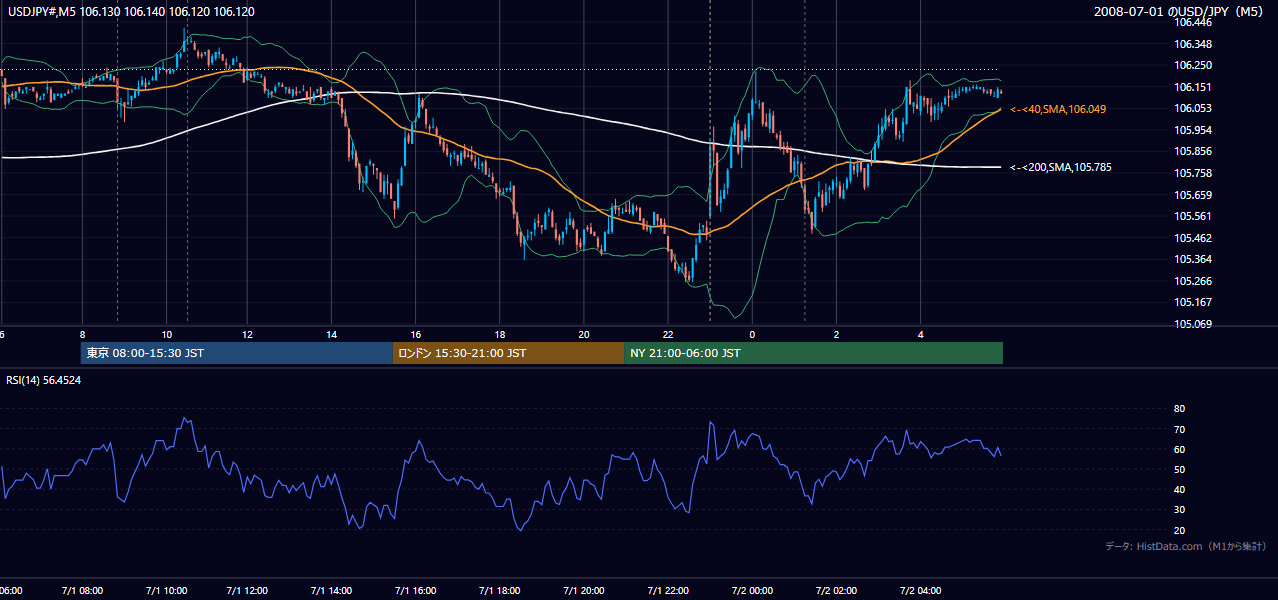Click hour tick 0 under price chart
1278x600 pixels.
pos(752,334)
